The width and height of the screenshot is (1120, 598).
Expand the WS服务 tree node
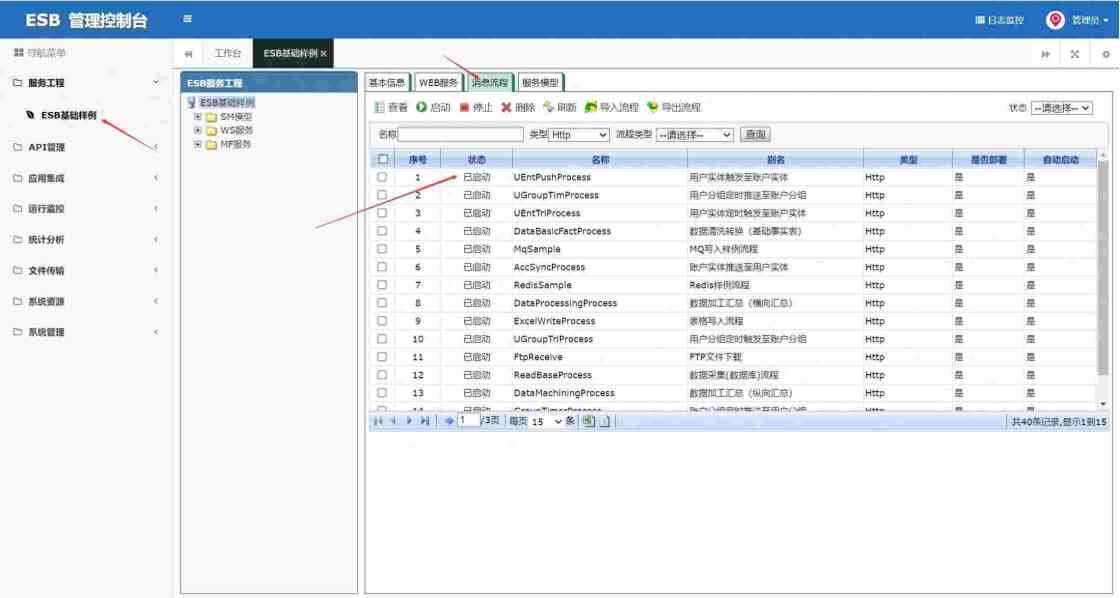198,131
